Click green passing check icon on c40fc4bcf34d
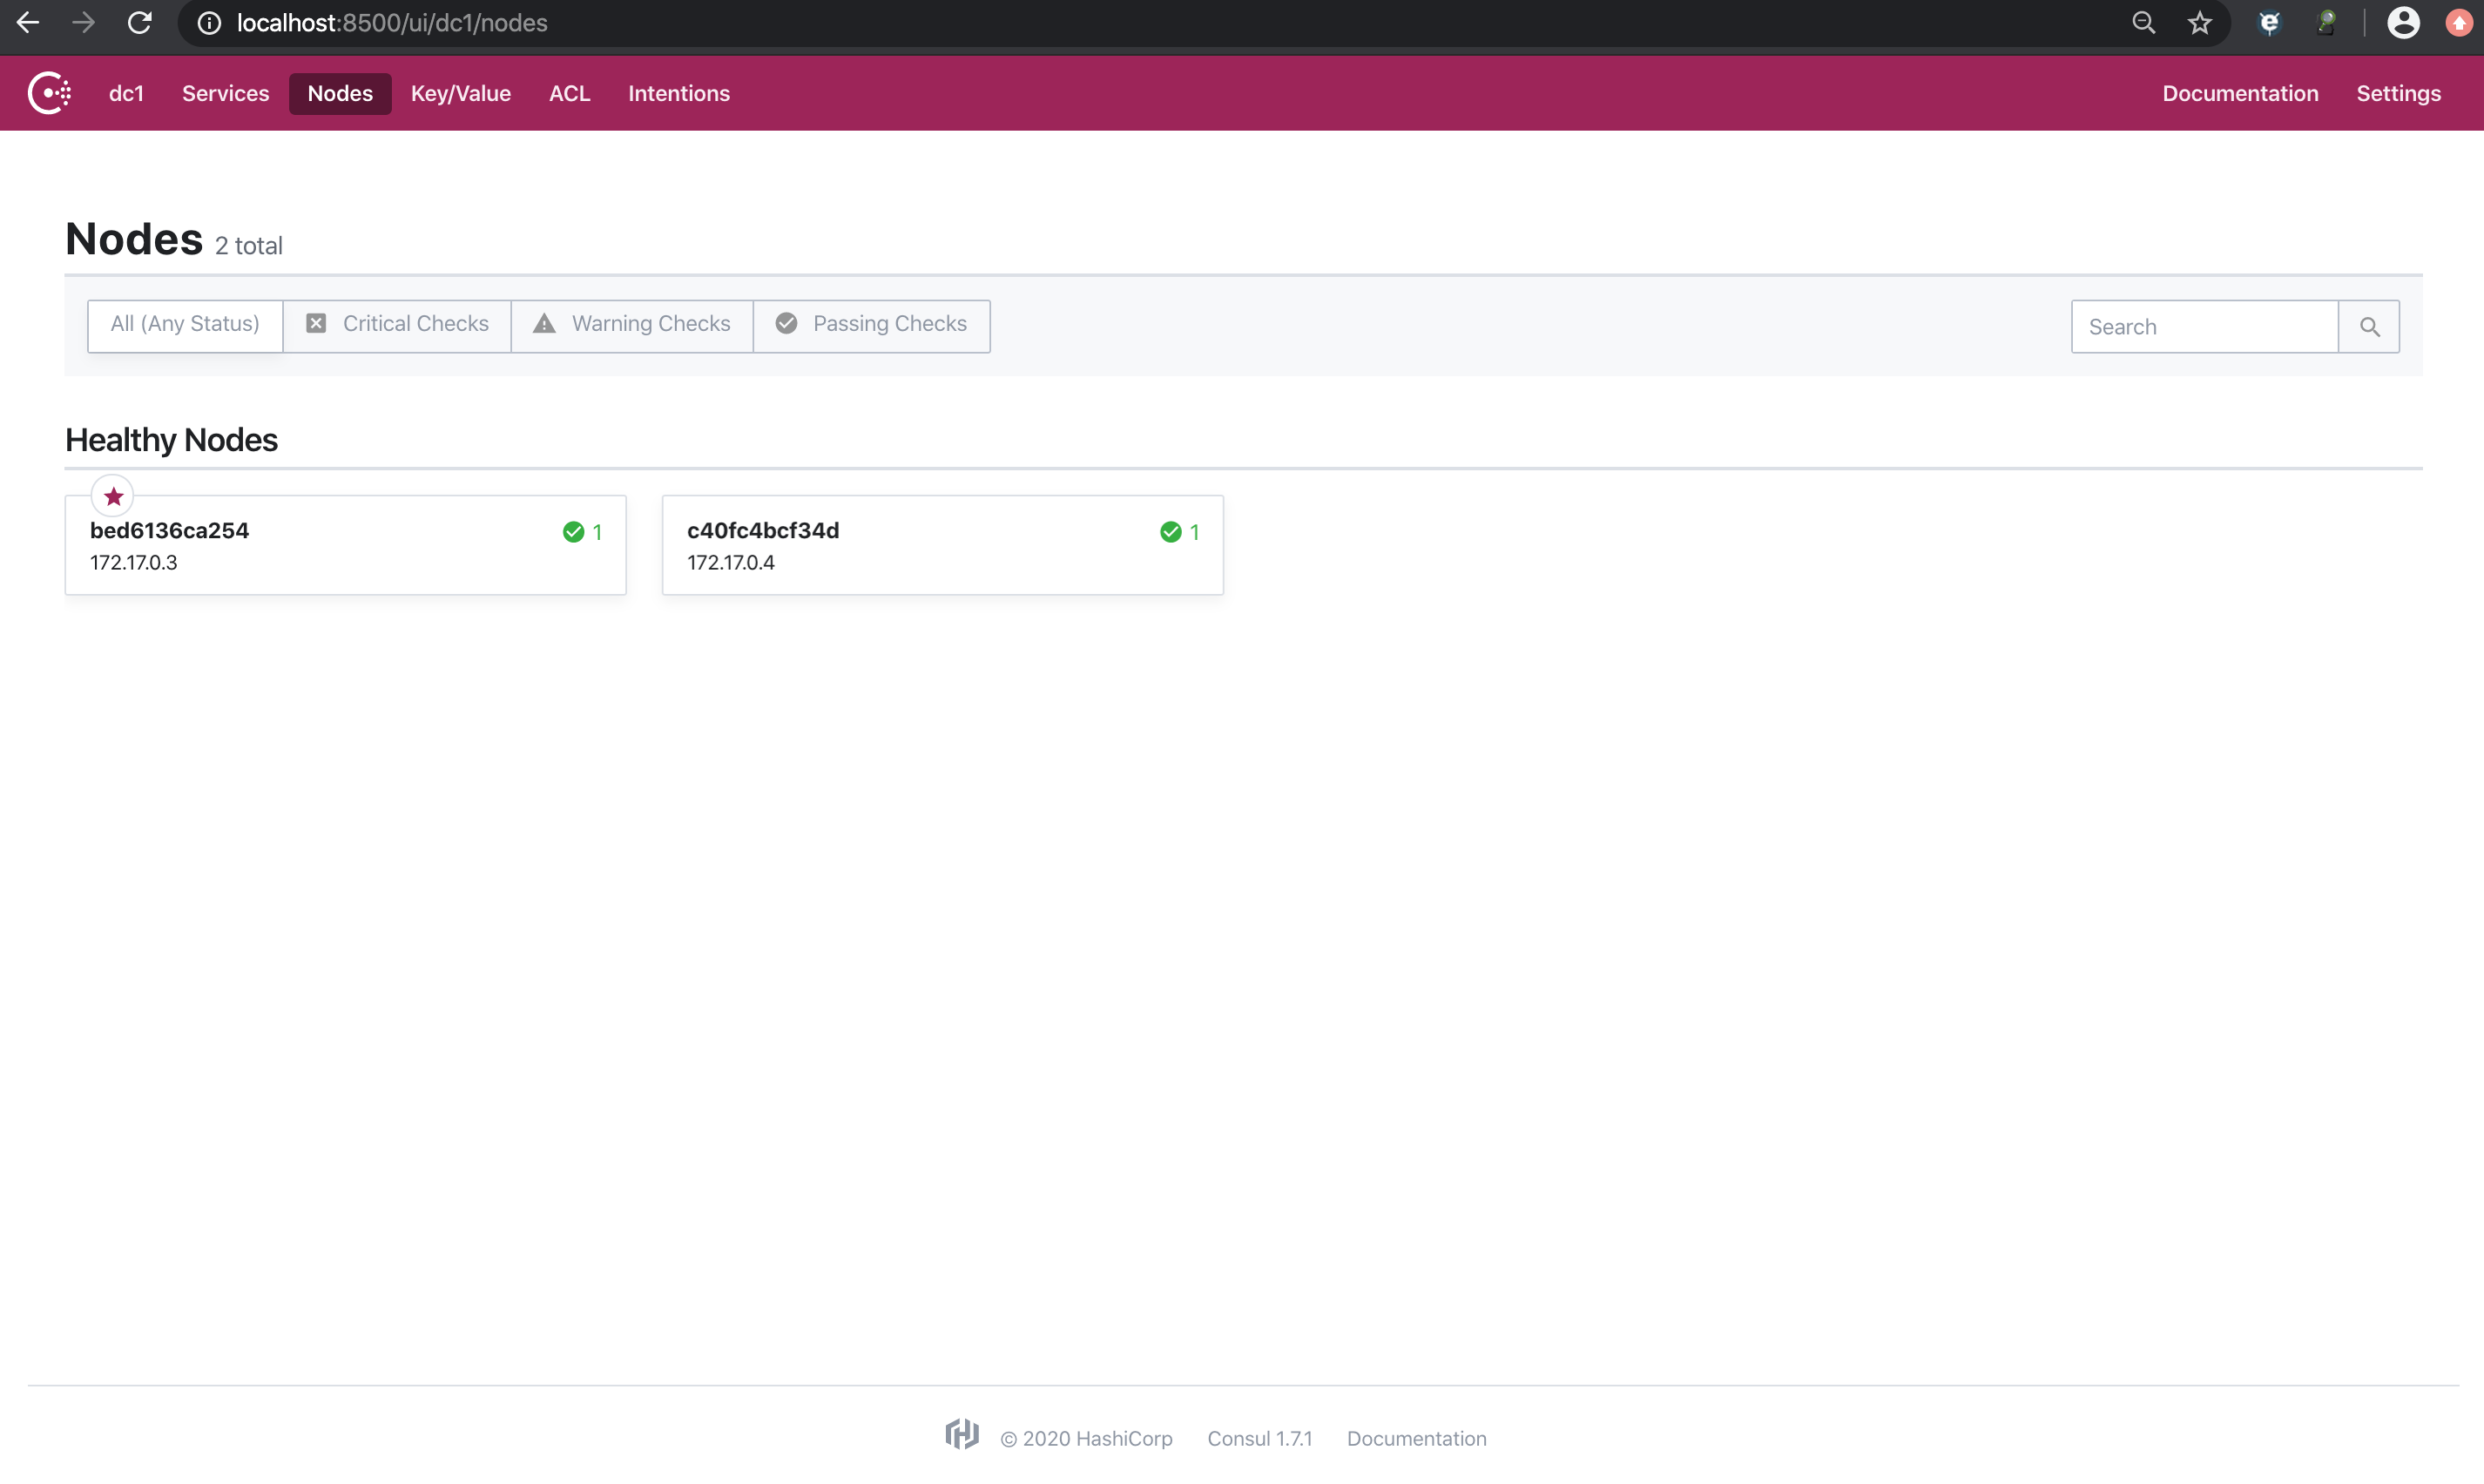 click(x=1170, y=532)
